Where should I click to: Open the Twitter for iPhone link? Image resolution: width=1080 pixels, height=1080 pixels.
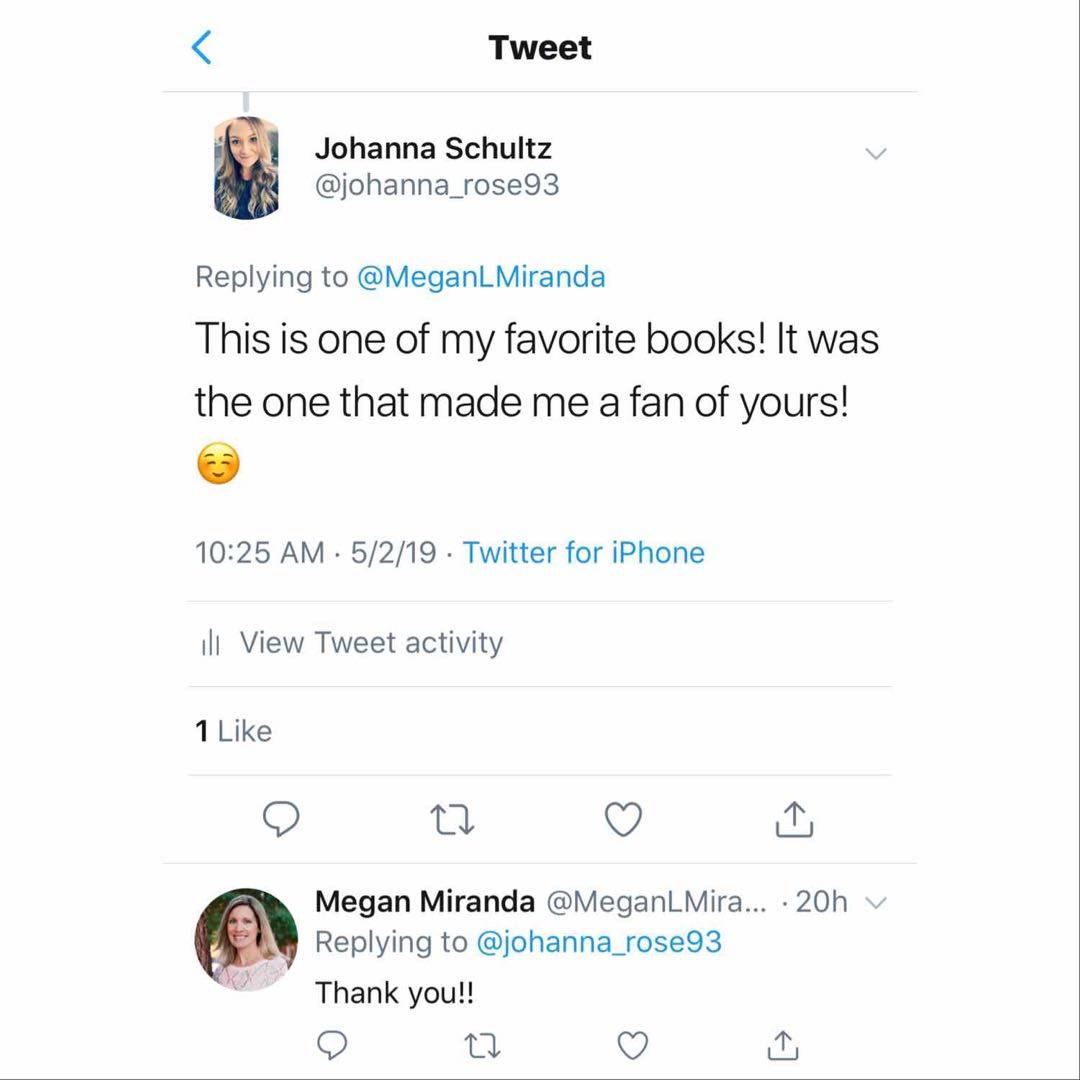583,553
